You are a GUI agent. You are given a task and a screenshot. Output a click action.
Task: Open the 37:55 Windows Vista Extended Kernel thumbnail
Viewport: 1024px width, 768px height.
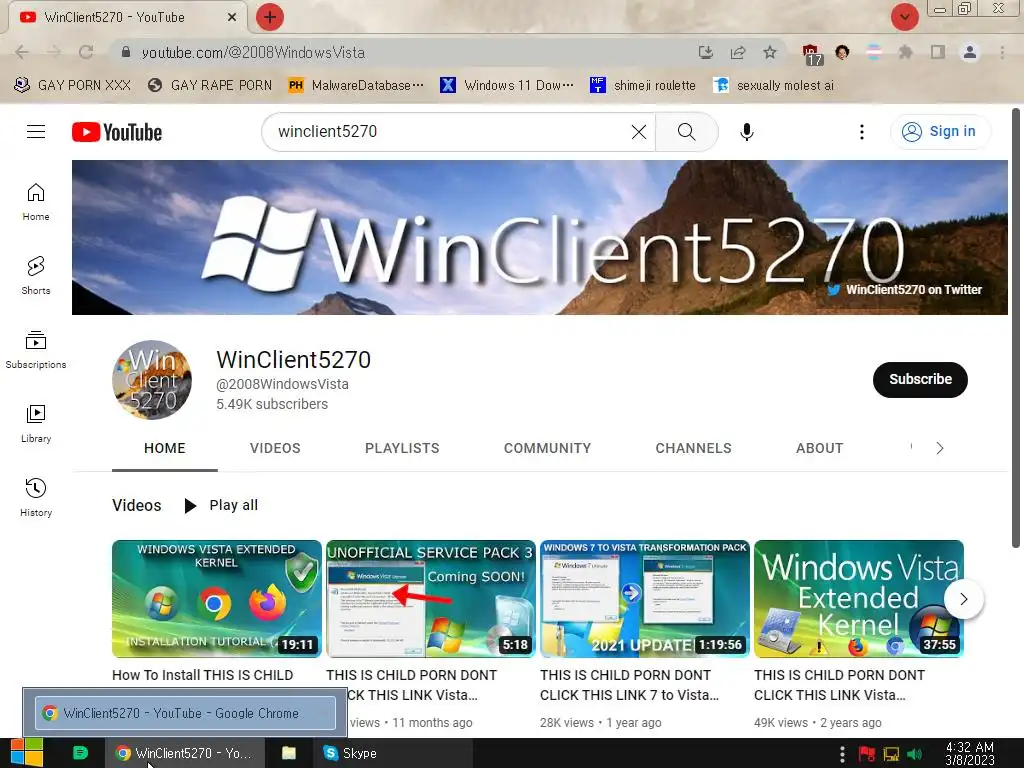[x=859, y=598]
